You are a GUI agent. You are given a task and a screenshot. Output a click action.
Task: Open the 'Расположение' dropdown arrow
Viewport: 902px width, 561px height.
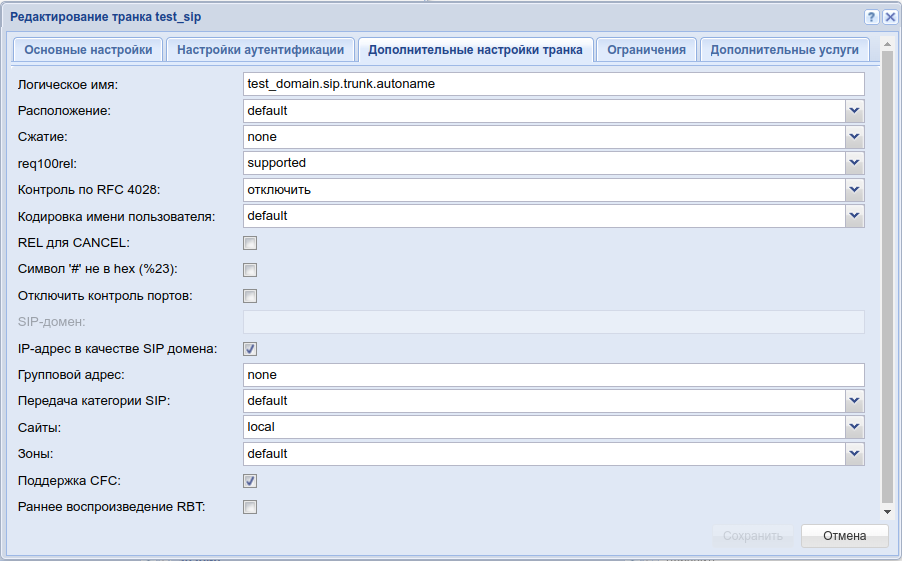tap(854, 110)
